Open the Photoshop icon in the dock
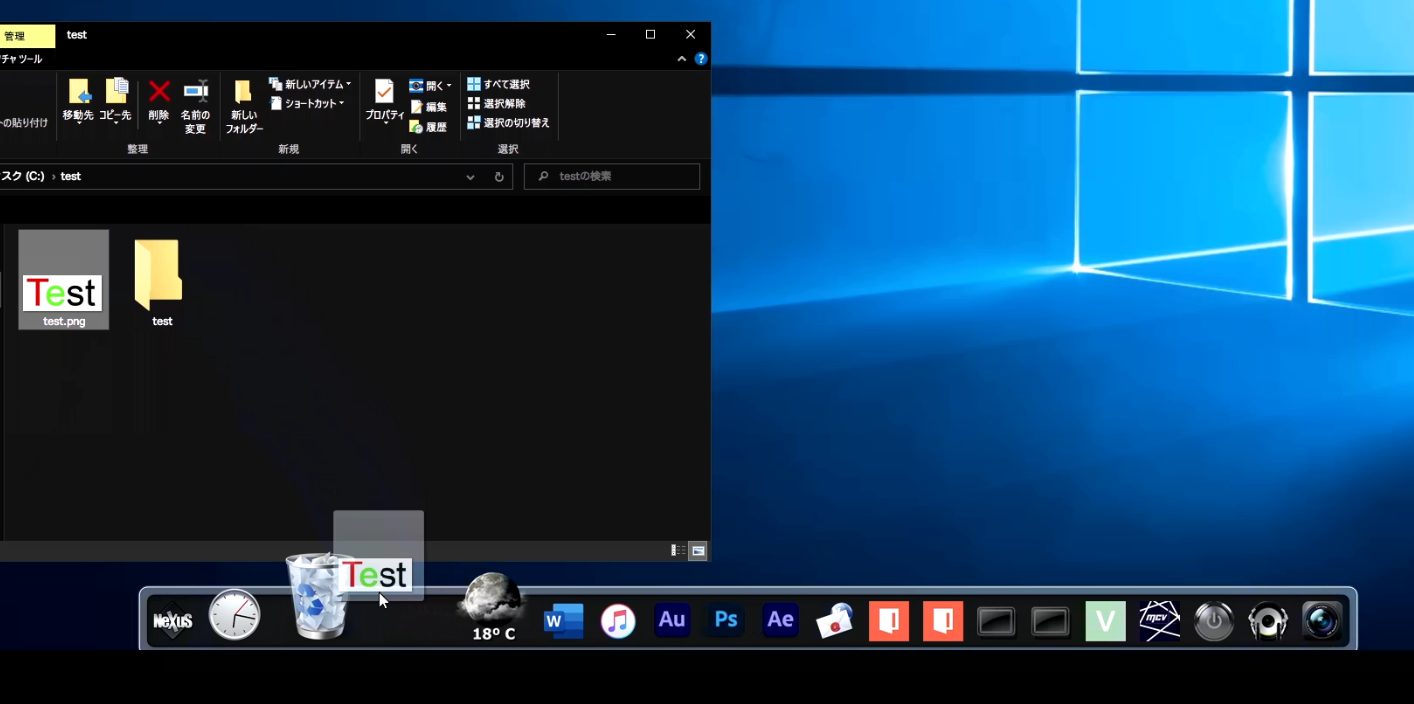This screenshot has width=1414, height=704. [x=726, y=620]
